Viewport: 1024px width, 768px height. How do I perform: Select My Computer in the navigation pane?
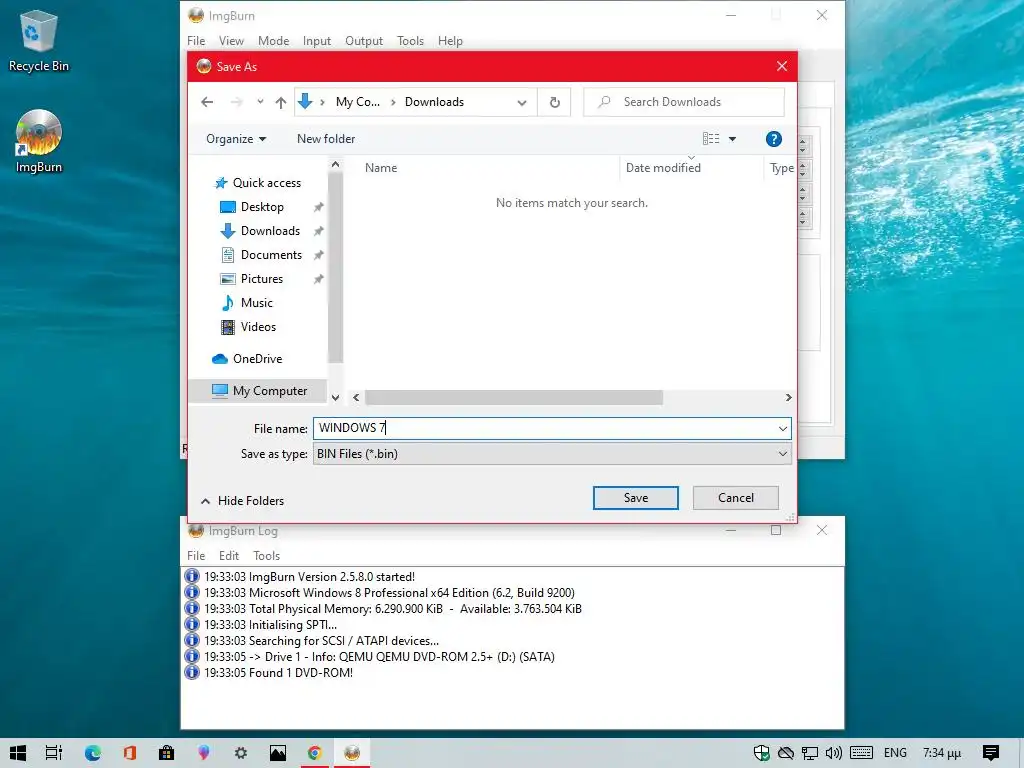[x=259, y=391]
